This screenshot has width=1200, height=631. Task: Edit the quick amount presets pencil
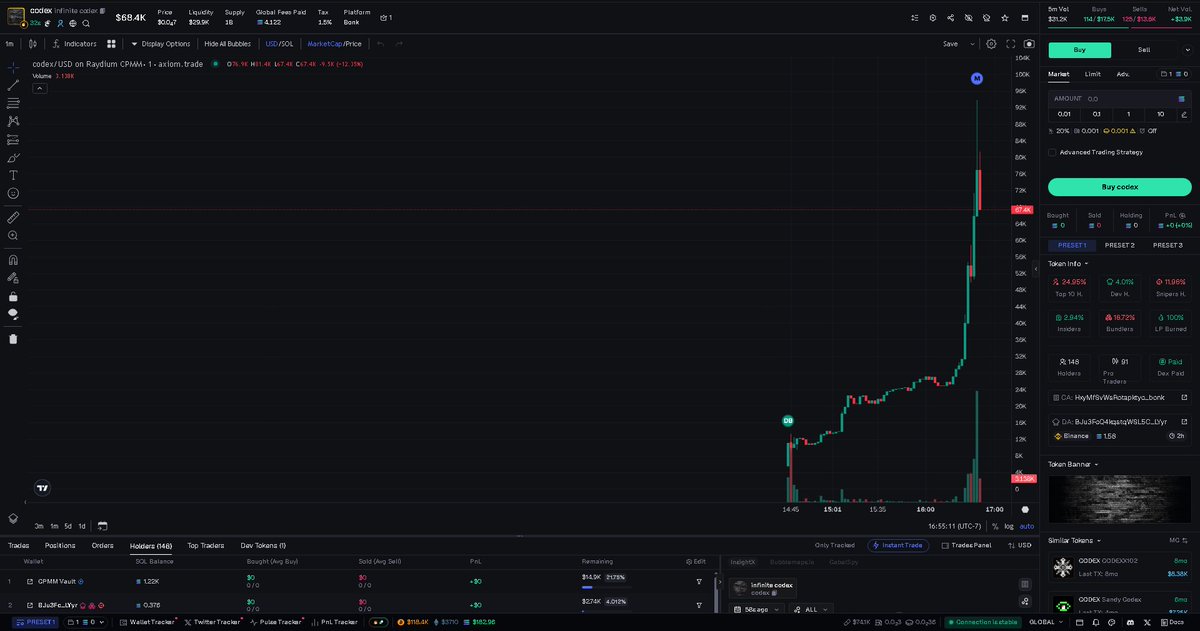coord(1184,114)
